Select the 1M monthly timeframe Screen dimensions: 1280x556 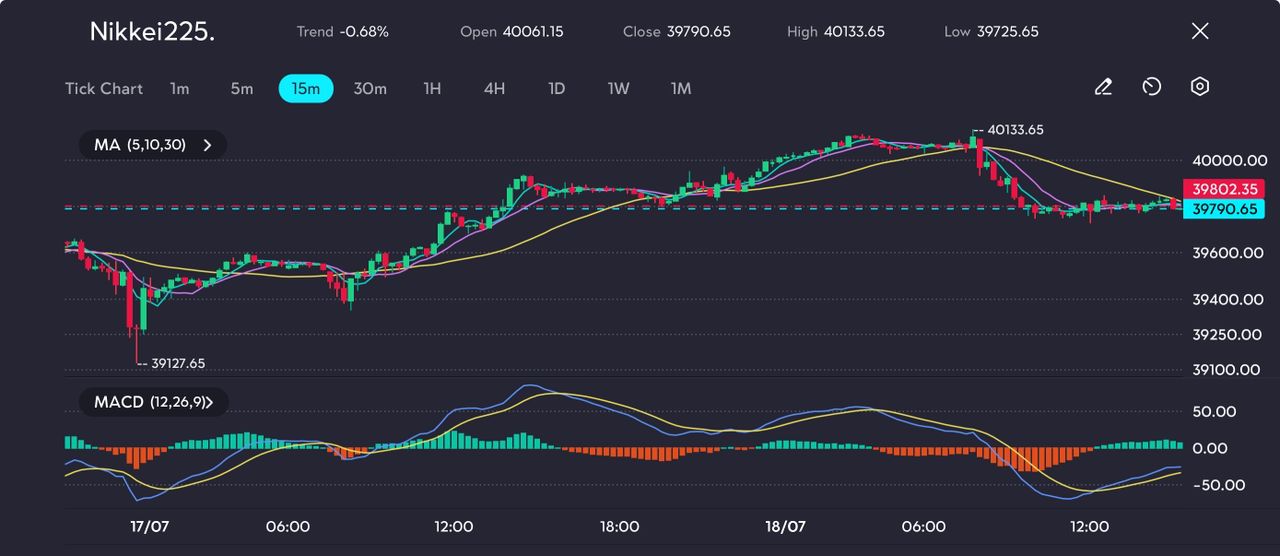coord(681,89)
